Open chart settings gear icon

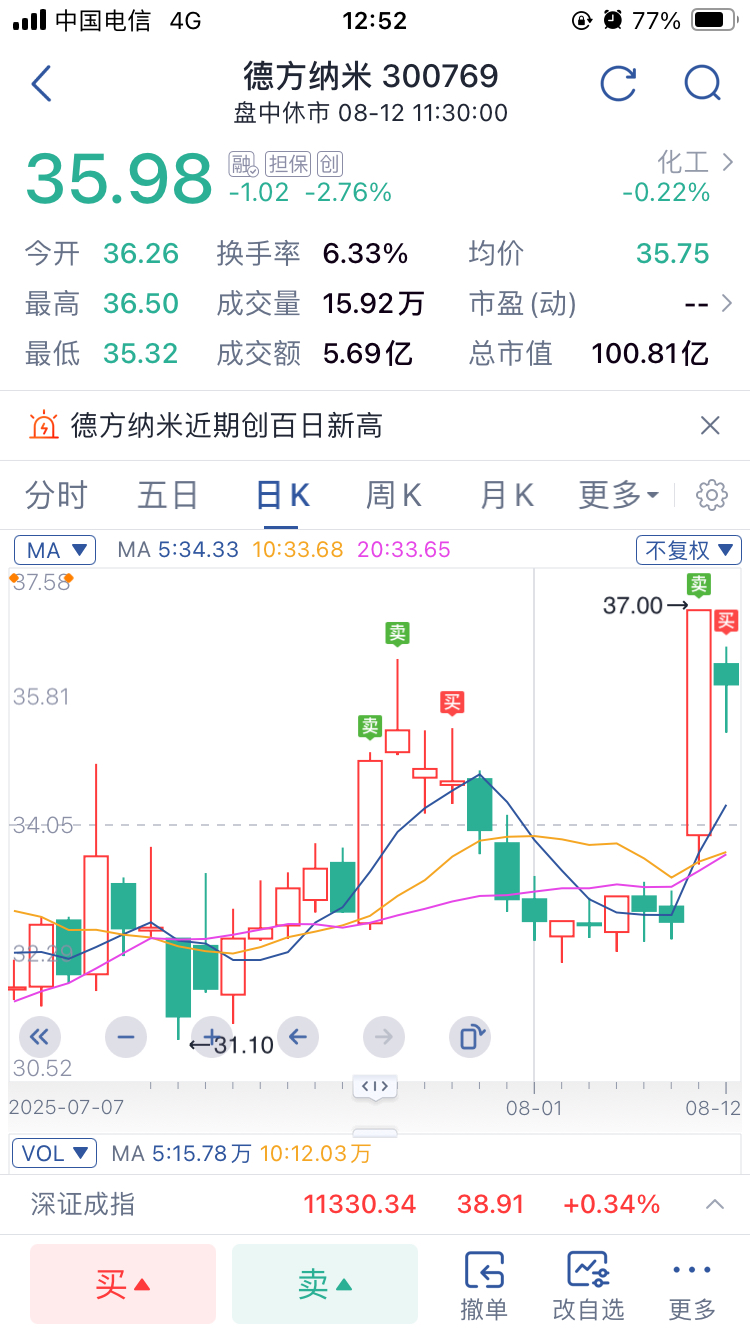[712, 494]
